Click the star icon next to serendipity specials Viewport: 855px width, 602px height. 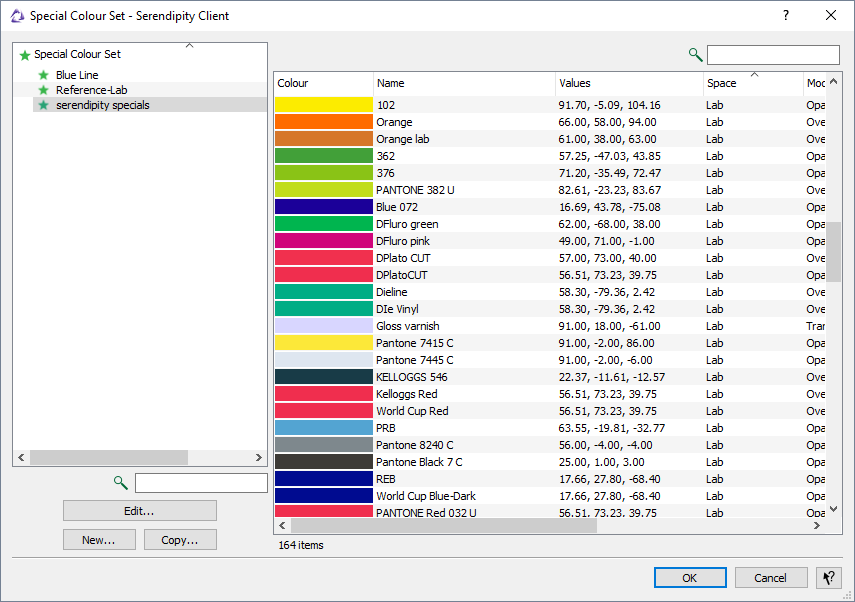coord(44,105)
